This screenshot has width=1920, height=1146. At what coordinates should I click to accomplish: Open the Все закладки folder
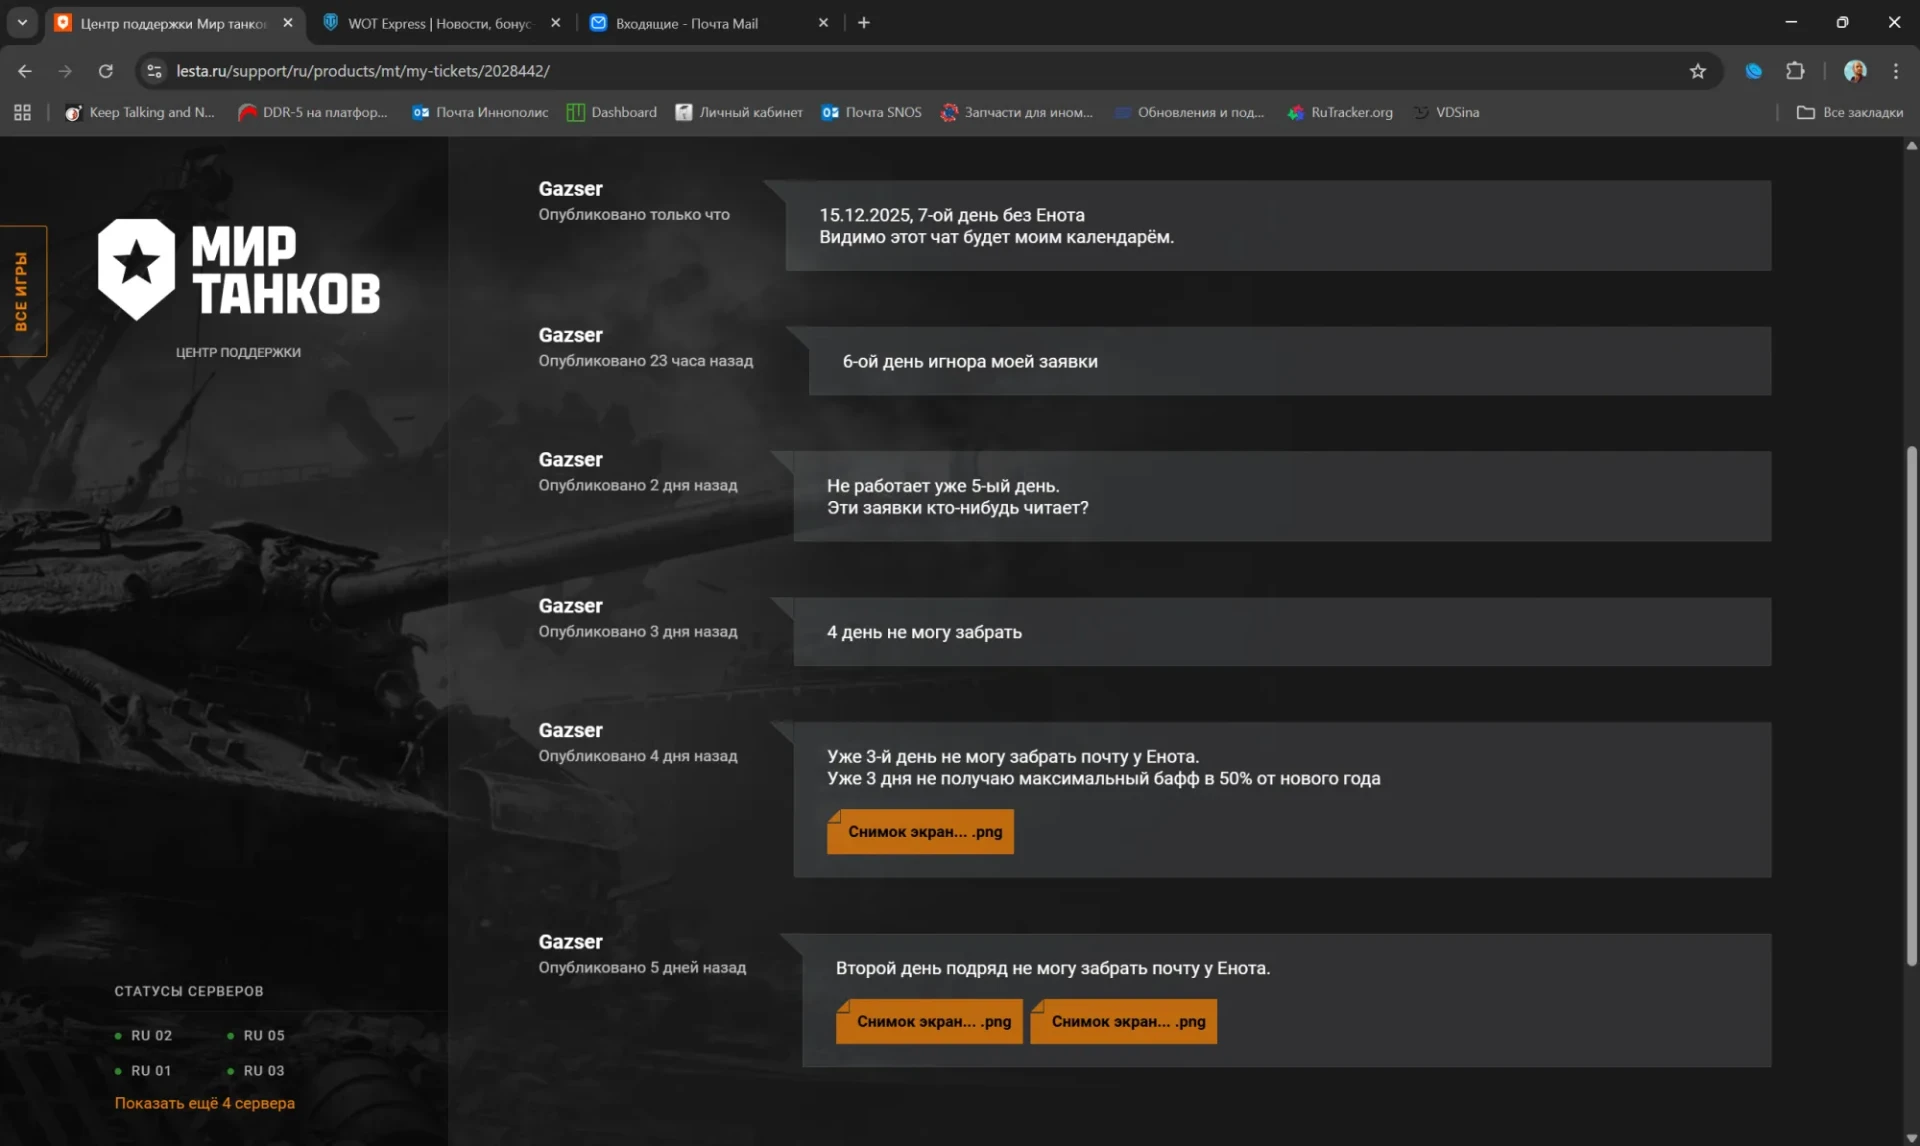point(1849,112)
